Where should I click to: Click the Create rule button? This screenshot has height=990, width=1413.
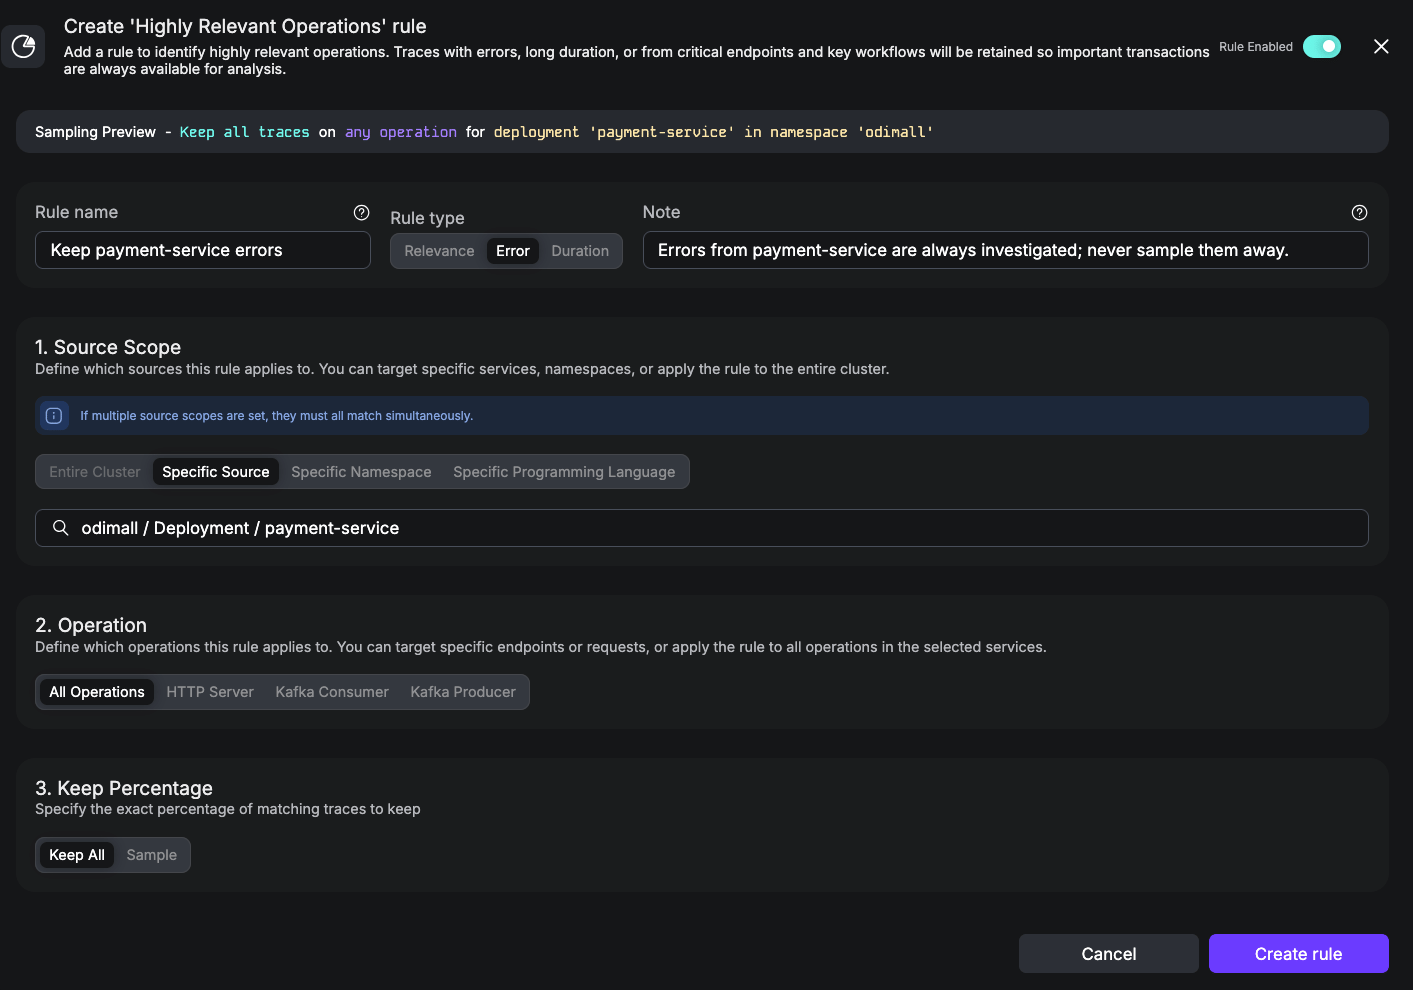click(1299, 954)
